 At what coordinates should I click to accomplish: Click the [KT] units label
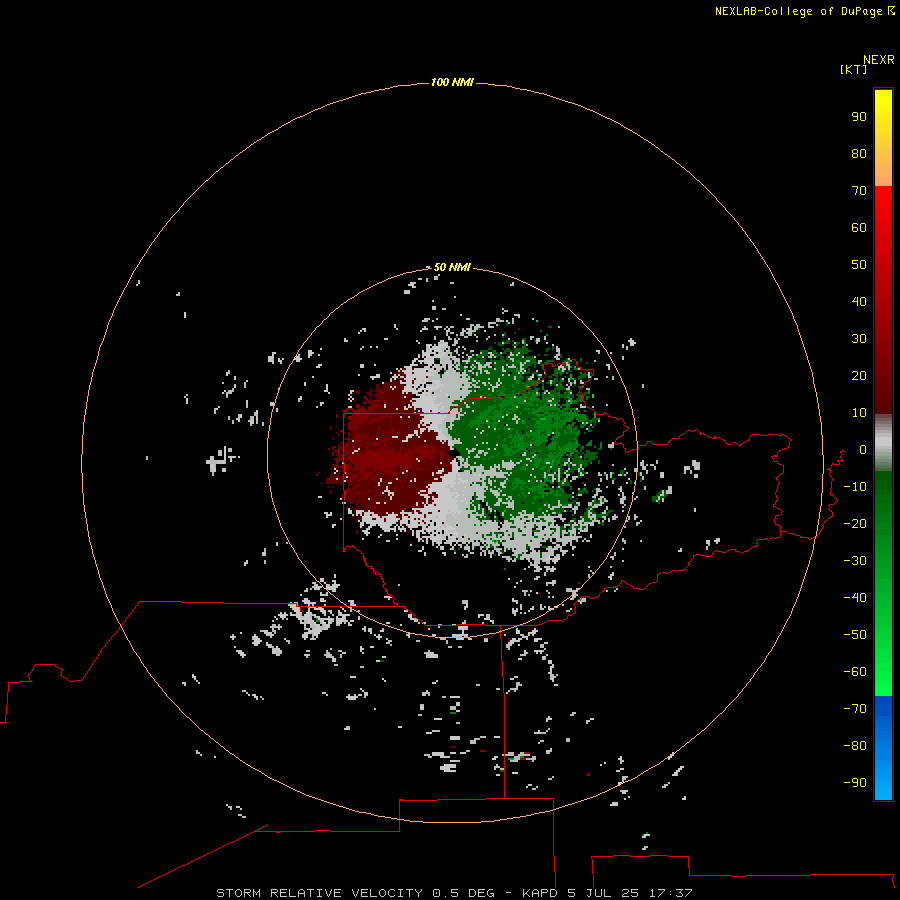coord(854,69)
